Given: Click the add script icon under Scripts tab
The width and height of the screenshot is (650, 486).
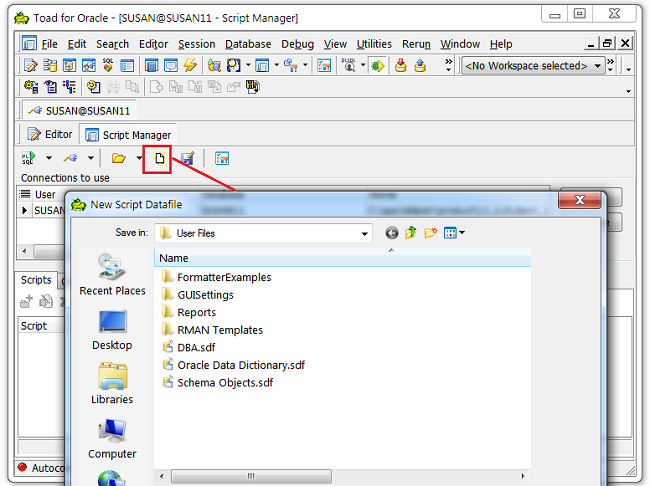Looking at the screenshot, I should coord(26,301).
